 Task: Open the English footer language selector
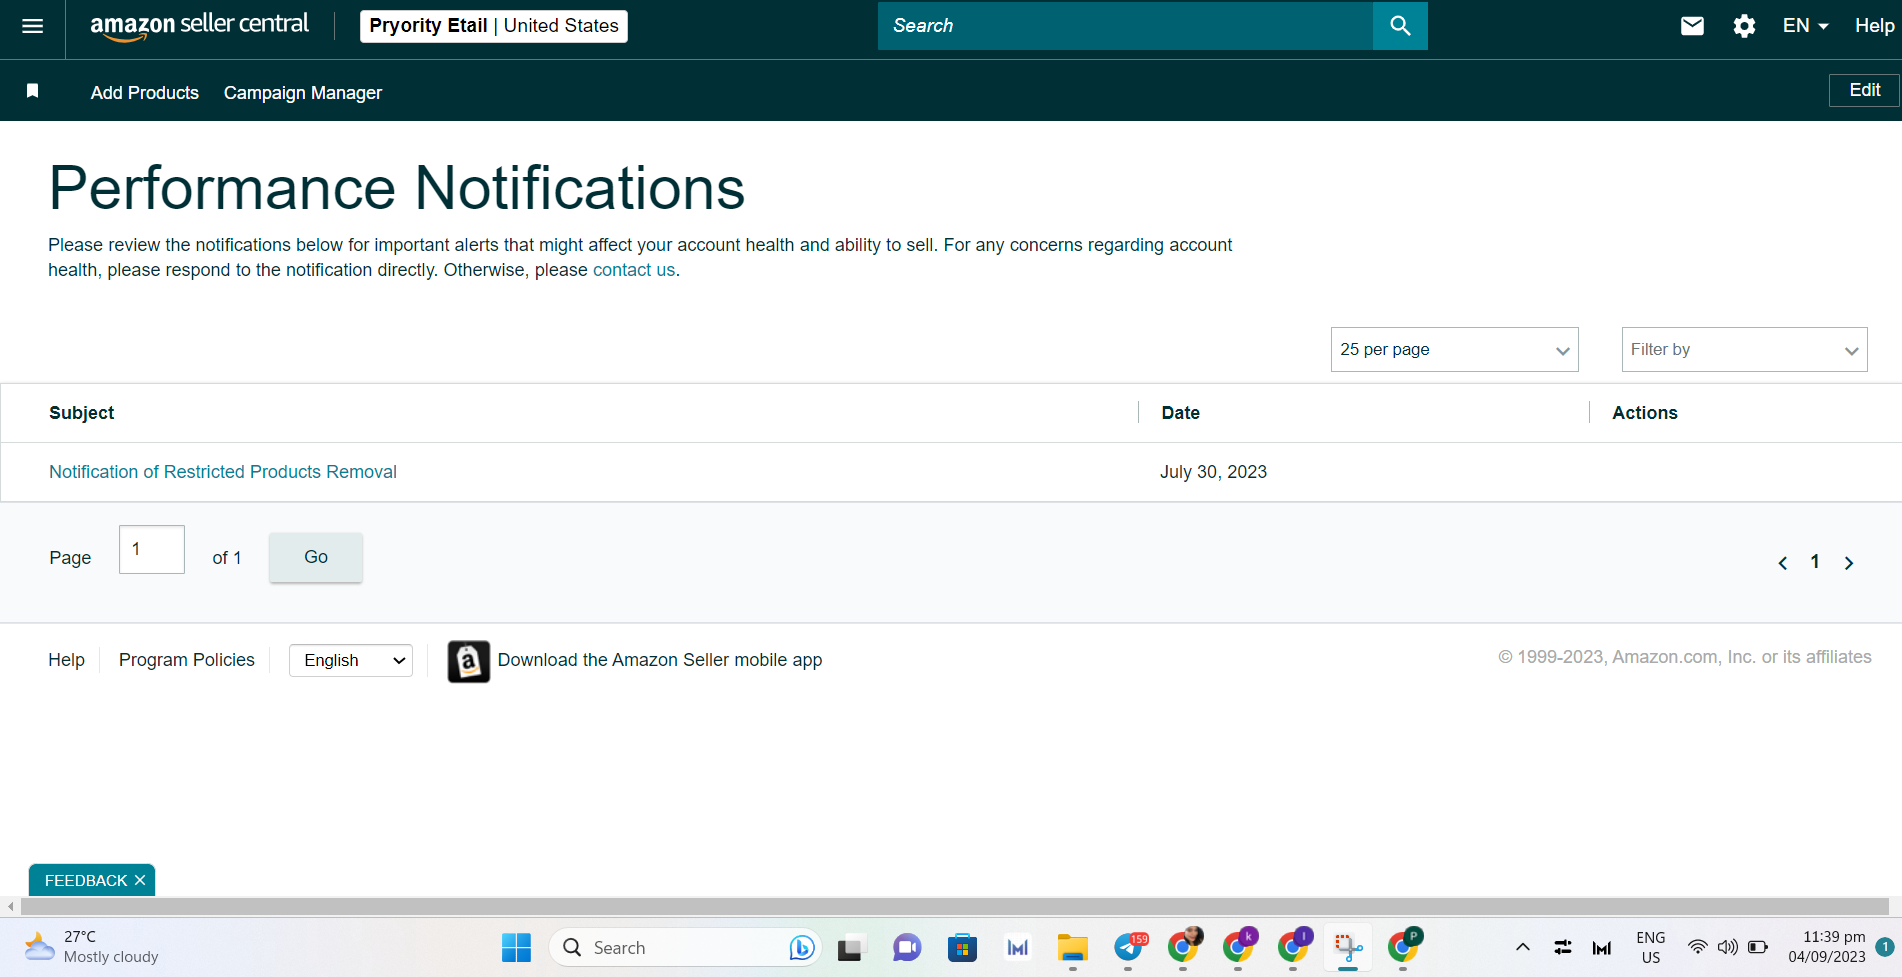pos(351,661)
